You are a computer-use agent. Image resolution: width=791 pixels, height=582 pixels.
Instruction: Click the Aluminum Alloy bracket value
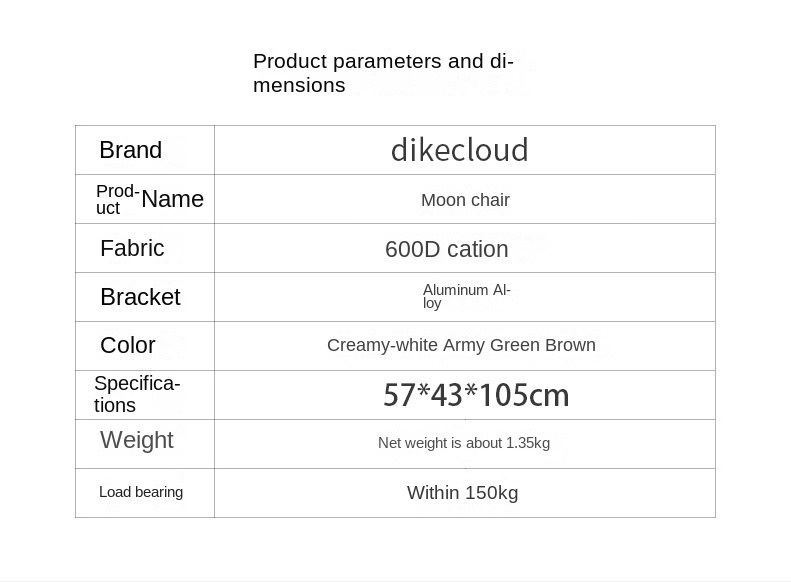tap(466, 296)
